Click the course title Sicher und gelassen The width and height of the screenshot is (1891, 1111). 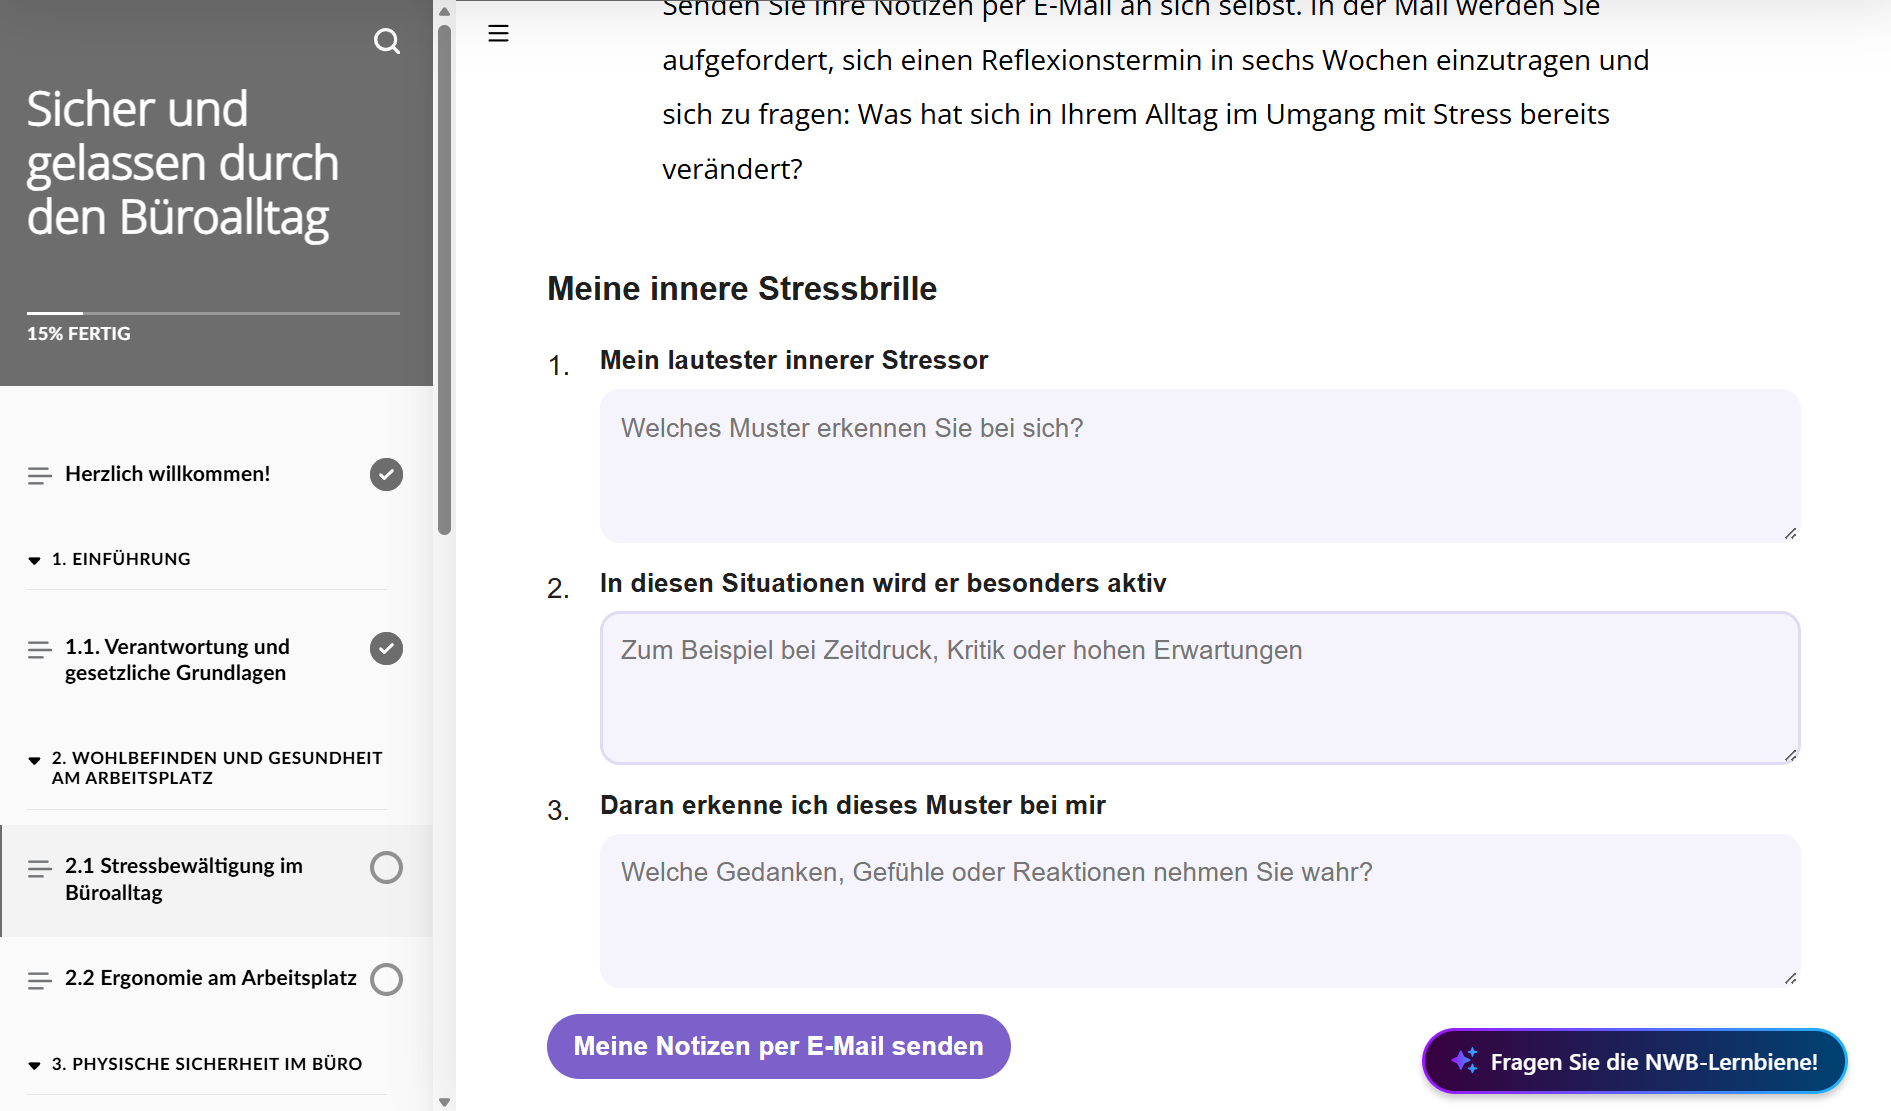point(183,164)
